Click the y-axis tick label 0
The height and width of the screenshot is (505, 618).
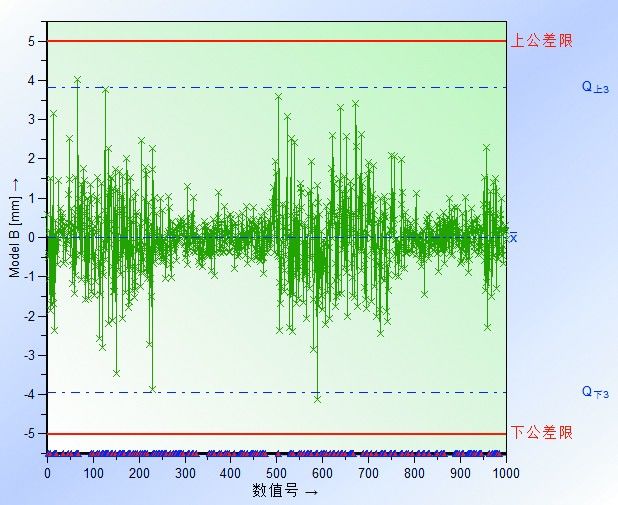pos(33,237)
